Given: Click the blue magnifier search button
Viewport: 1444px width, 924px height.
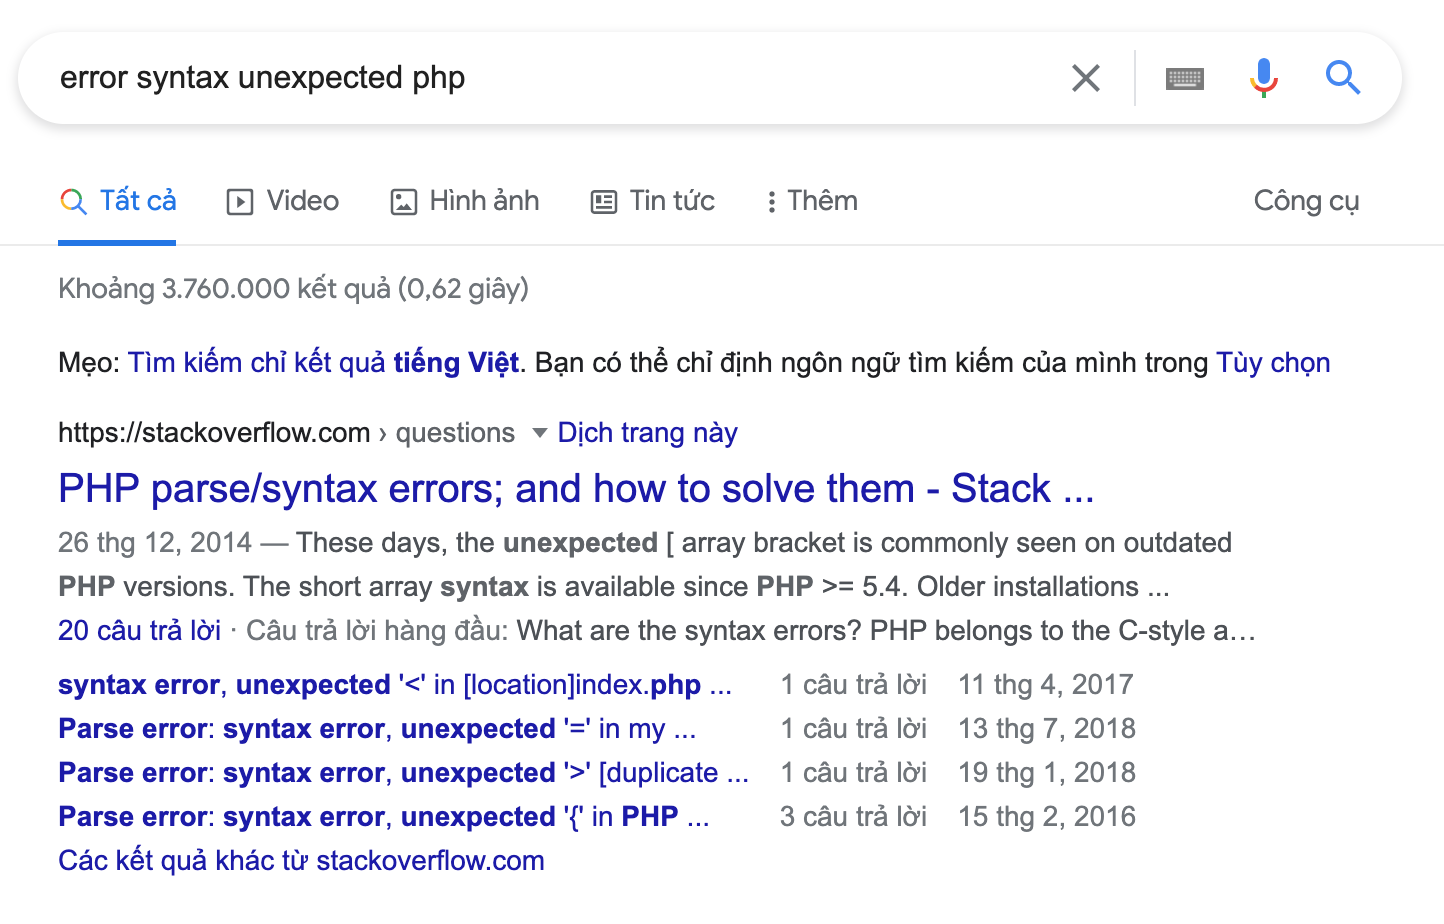Looking at the screenshot, I should tap(1343, 78).
